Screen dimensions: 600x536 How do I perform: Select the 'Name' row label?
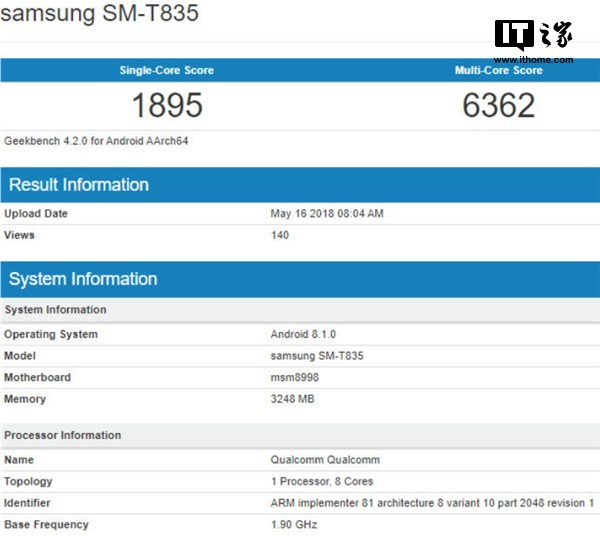[19, 460]
